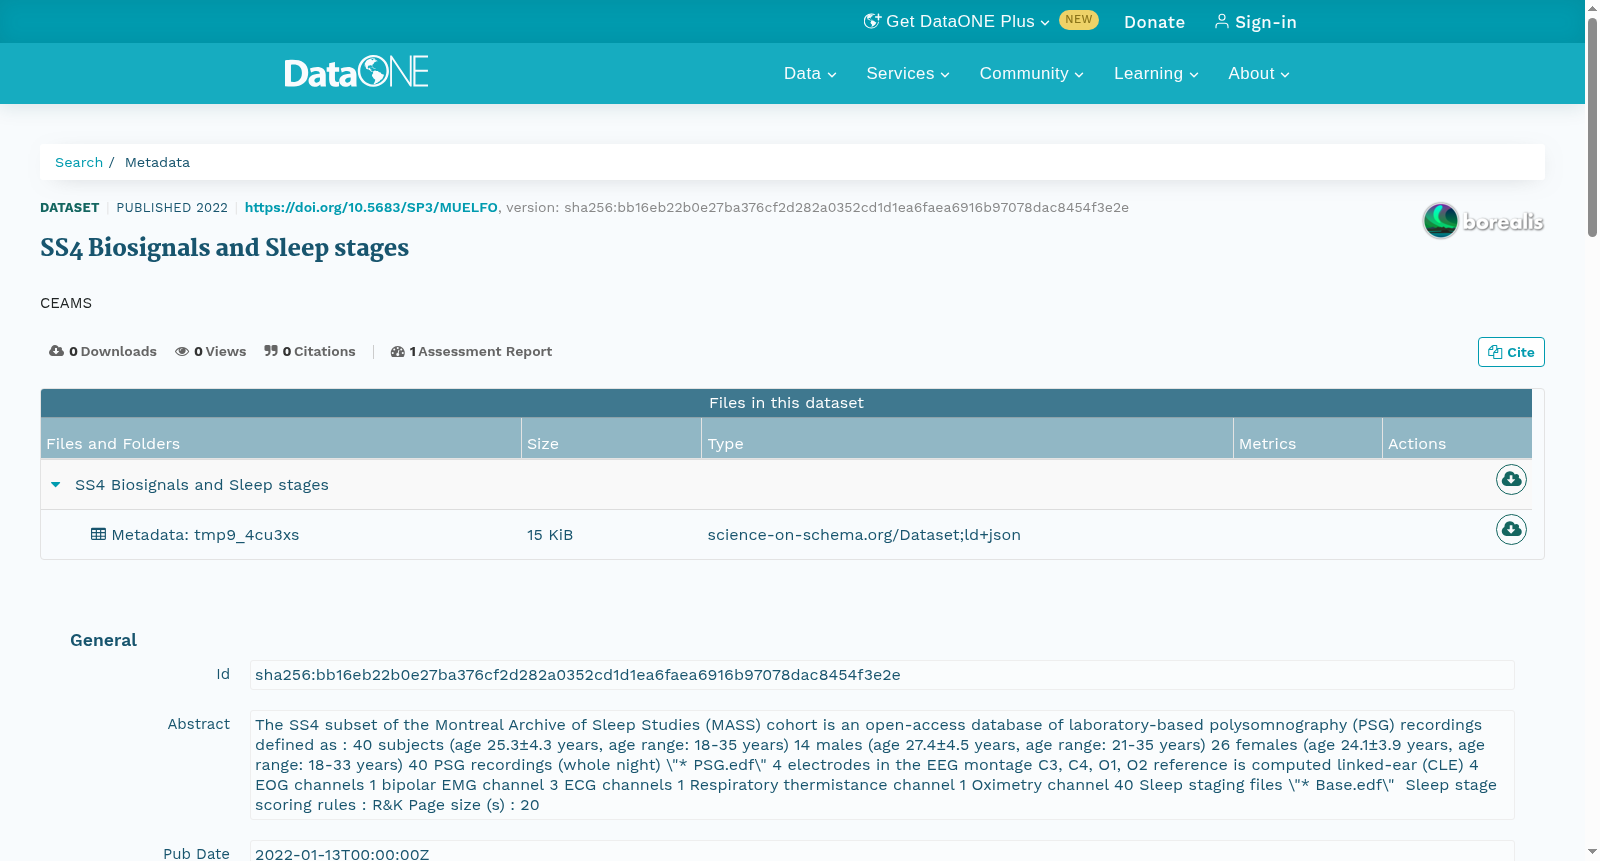This screenshot has width=1600, height=861.
Task: Click the Abstract text block
Action: pyautogui.click(x=882, y=765)
